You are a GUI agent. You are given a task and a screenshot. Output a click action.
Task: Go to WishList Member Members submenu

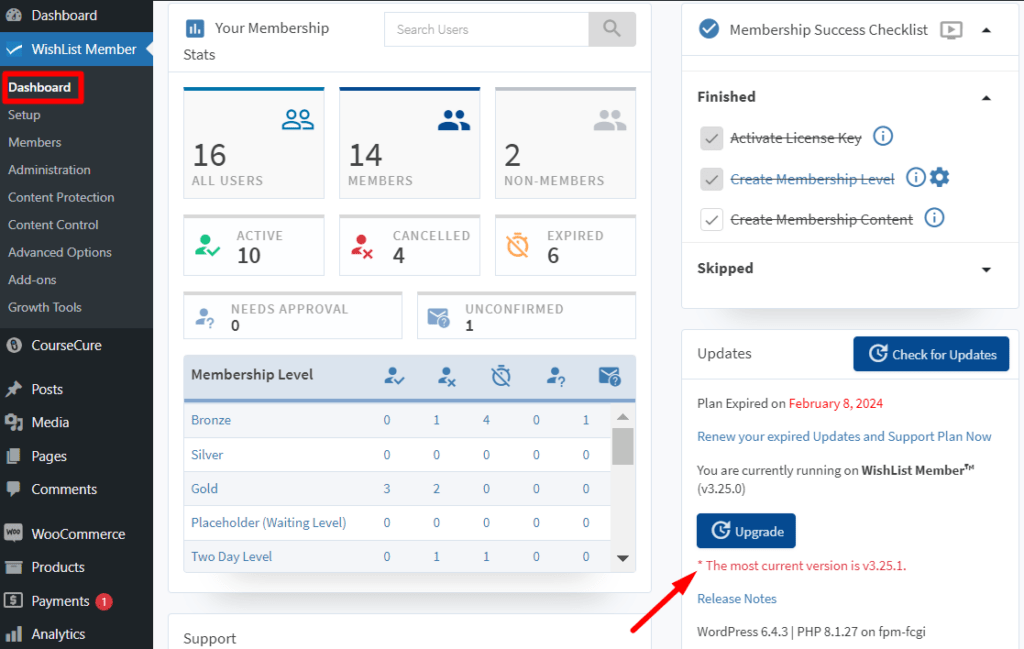pyautogui.click(x=35, y=142)
